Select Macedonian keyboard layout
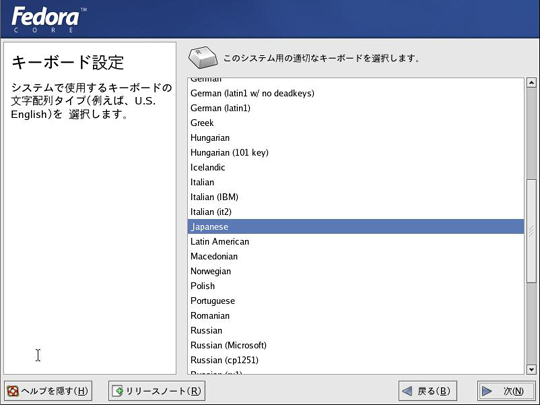Viewport: 540px width, 405px height. [356, 256]
